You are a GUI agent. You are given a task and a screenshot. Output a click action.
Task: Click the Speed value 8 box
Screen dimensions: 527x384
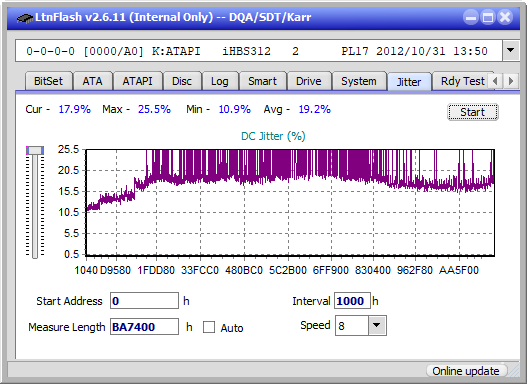coord(352,326)
